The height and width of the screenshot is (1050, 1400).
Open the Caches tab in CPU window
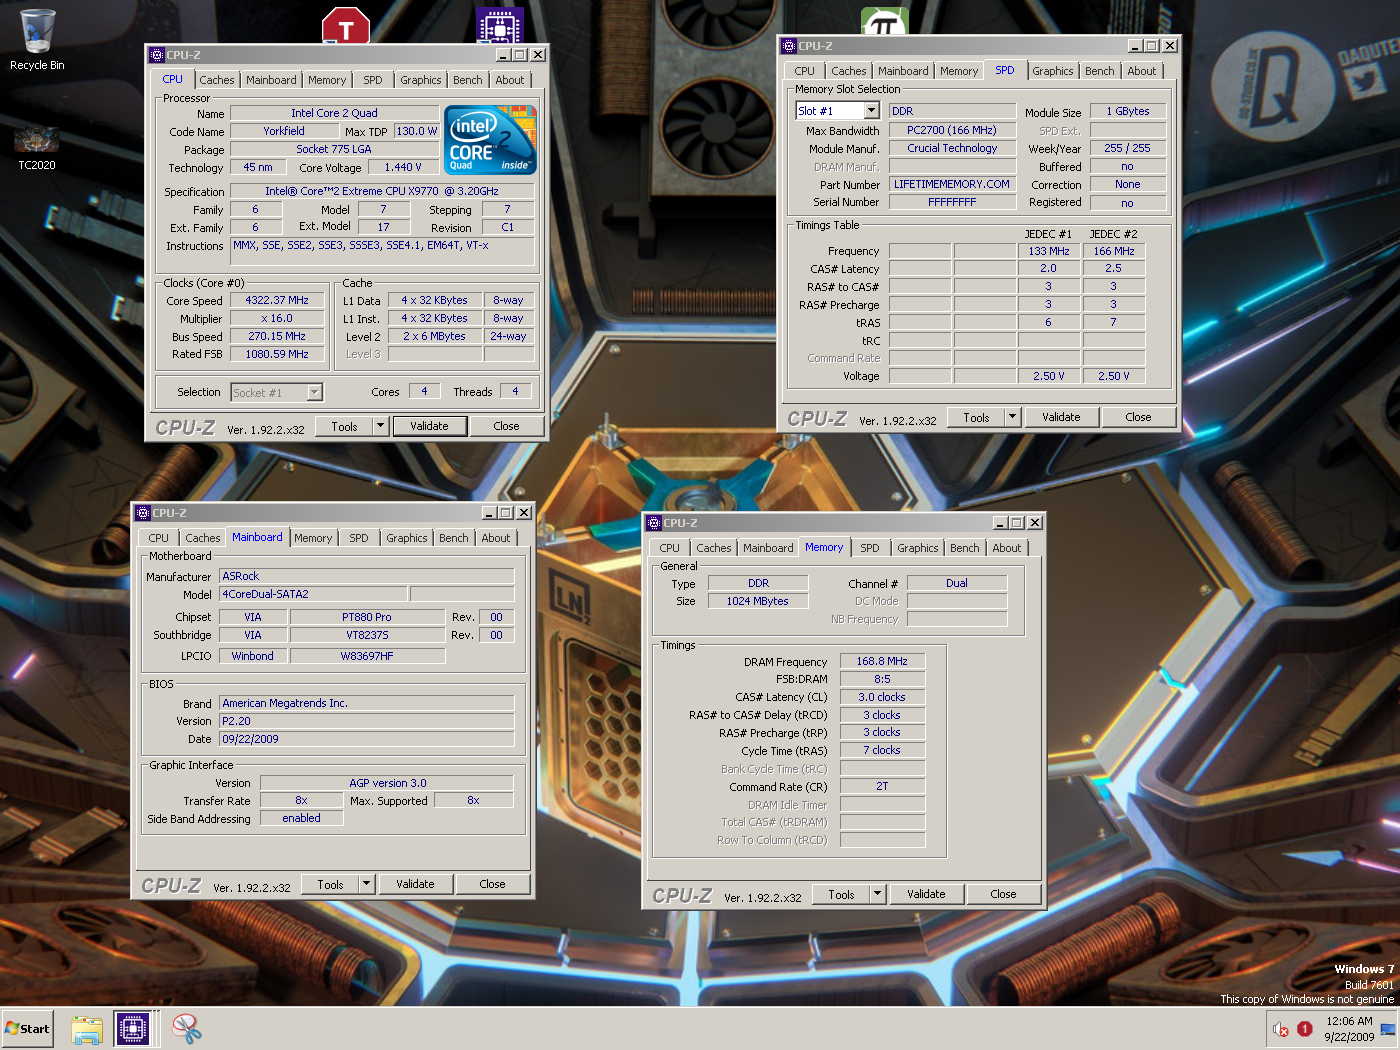216,80
